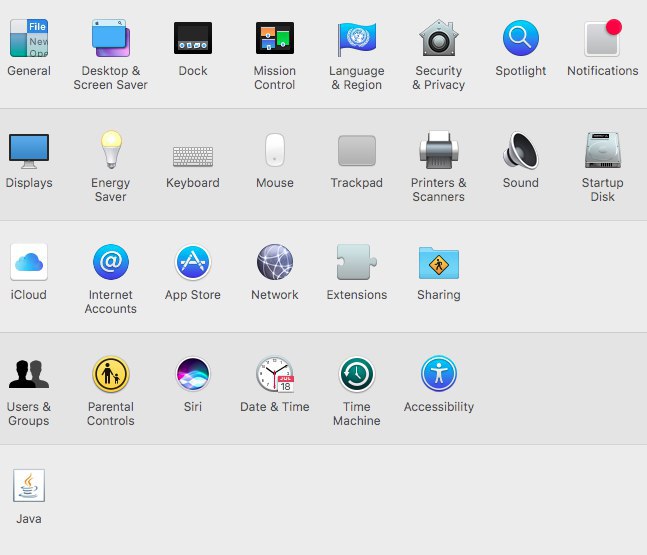Open Parental Controls preferences

(x=111, y=374)
